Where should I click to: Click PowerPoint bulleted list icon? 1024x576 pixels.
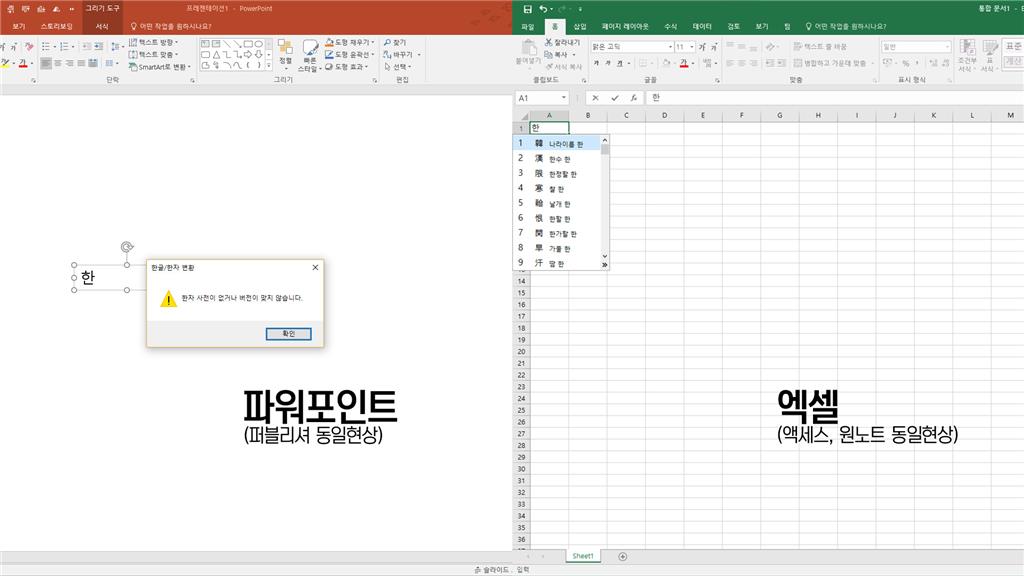[x=46, y=46]
